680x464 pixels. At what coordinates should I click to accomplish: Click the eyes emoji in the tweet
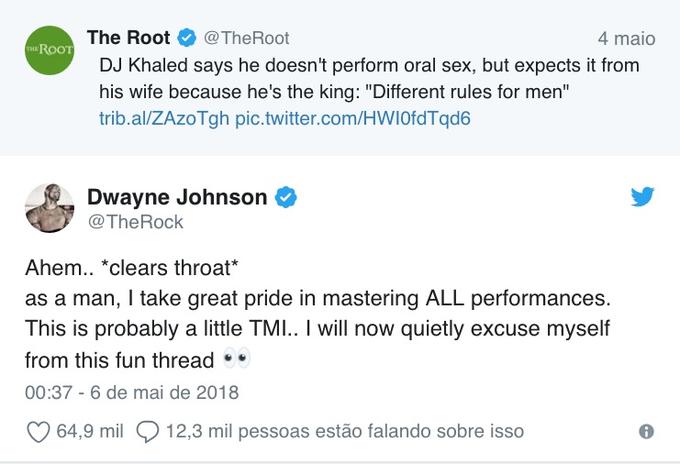point(237,358)
